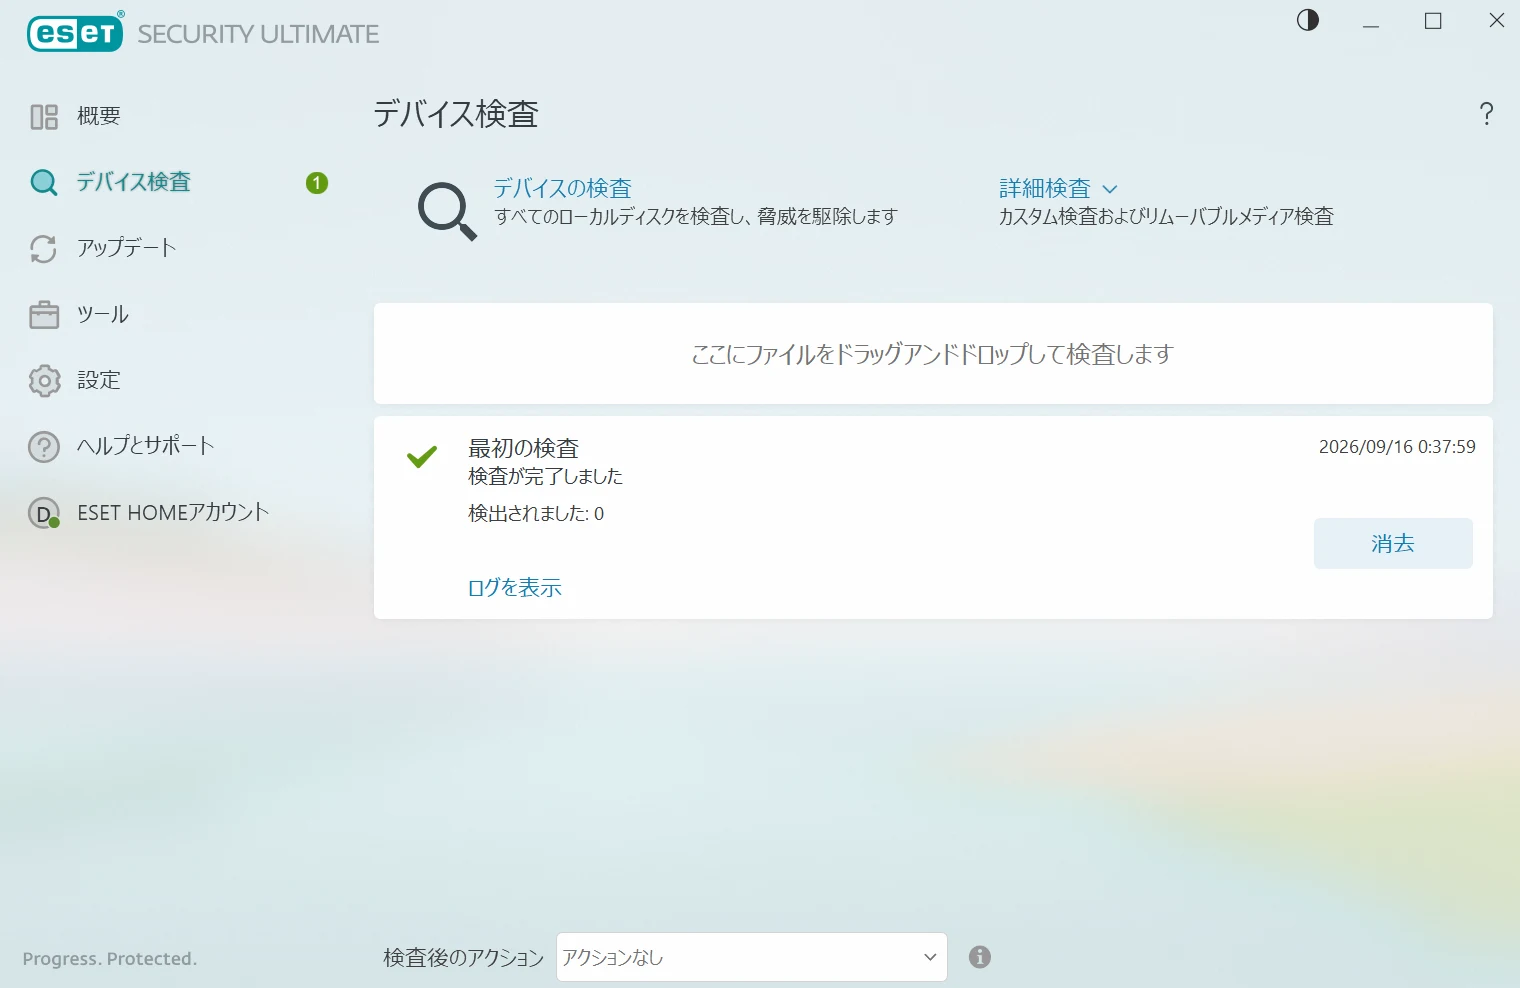1520x988 pixels.
Task: Click the 消去 button
Action: [x=1393, y=543]
